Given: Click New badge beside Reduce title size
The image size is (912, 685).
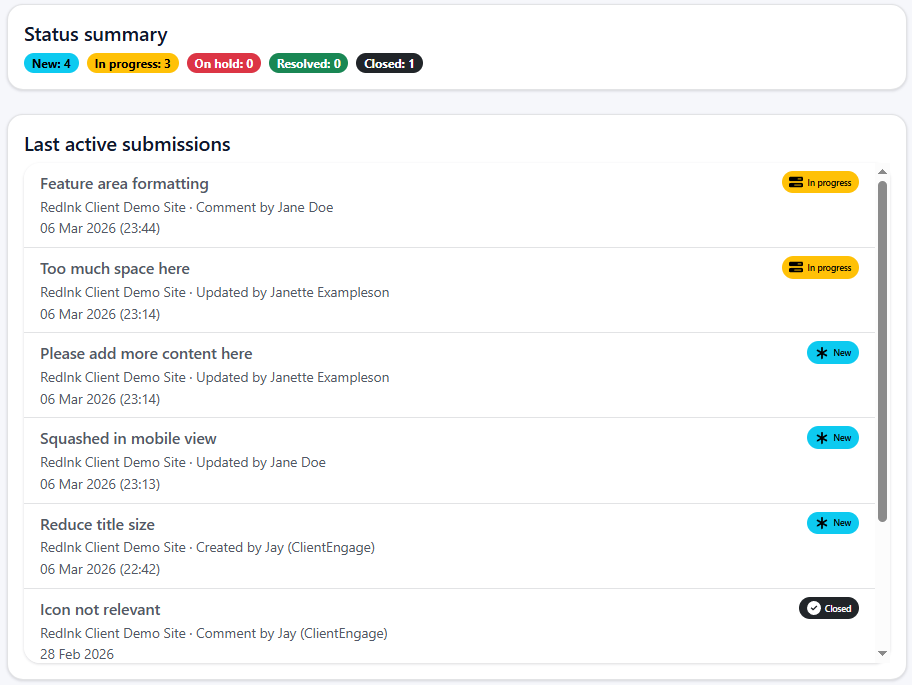Looking at the screenshot, I should point(832,523).
